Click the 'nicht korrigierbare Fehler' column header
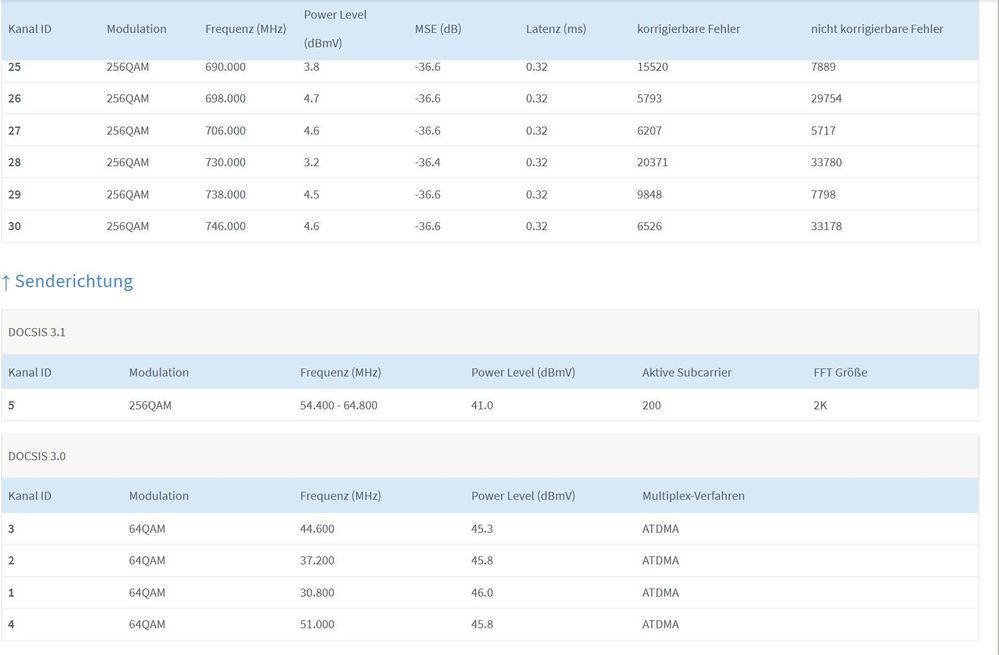Image resolution: width=999 pixels, height=655 pixels. point(877,29)
